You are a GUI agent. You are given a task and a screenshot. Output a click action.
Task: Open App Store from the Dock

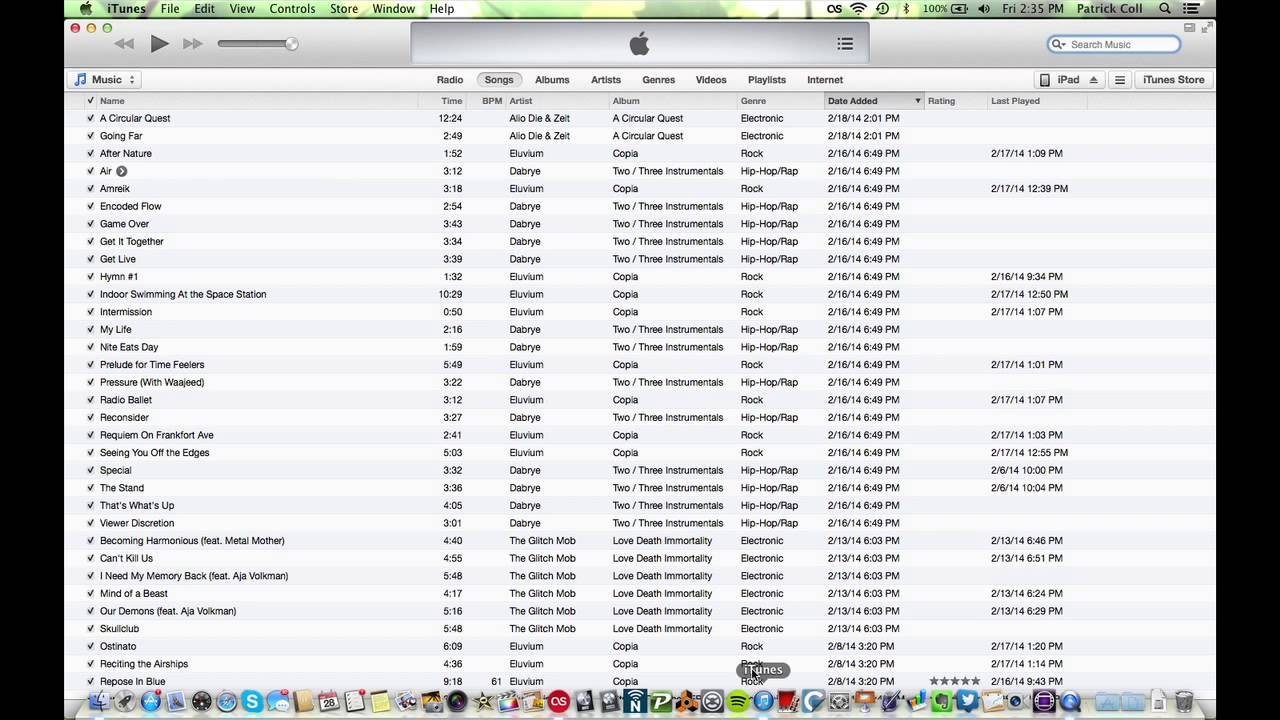click(151, 702)
